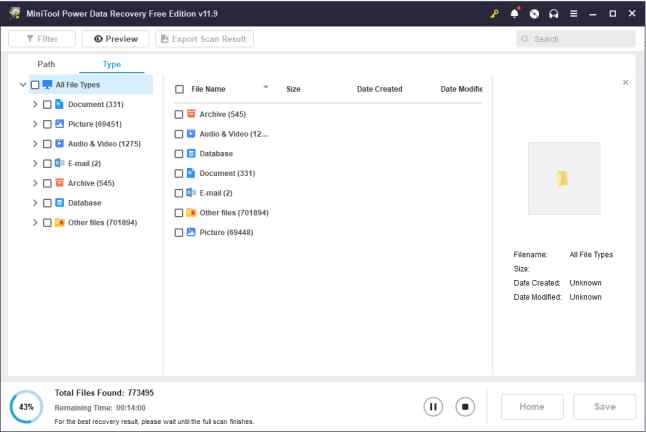Screen dimensions: 646x432
Task: Pause the scan
Action: point(433,406)
